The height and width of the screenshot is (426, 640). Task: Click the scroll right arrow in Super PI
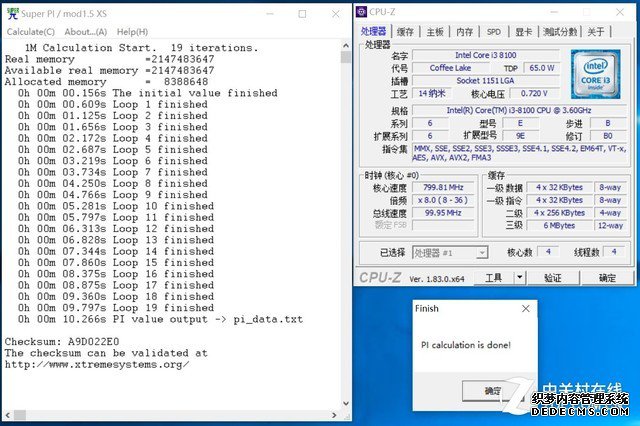[335, 415]
